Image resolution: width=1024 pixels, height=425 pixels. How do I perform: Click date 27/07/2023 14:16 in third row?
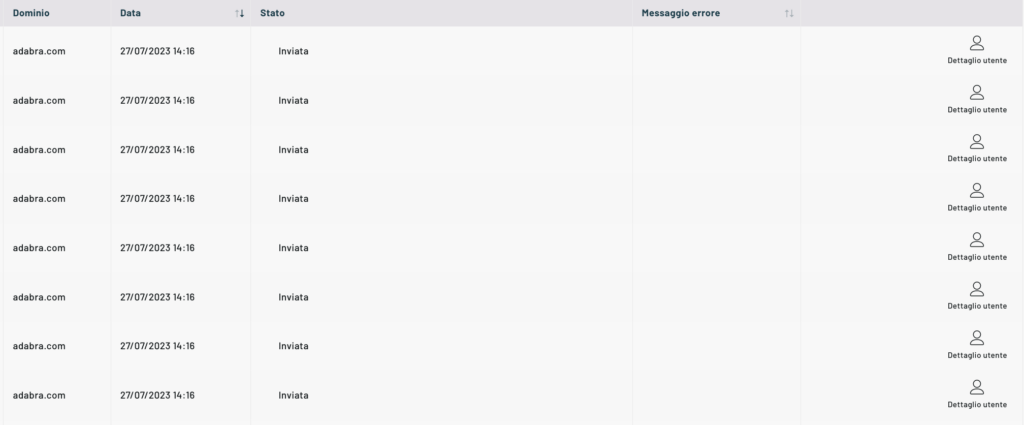click(157, 150)
